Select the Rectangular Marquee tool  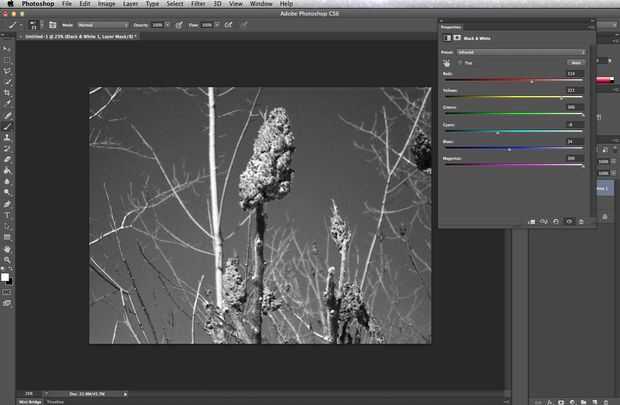click(x=7, y=60)
